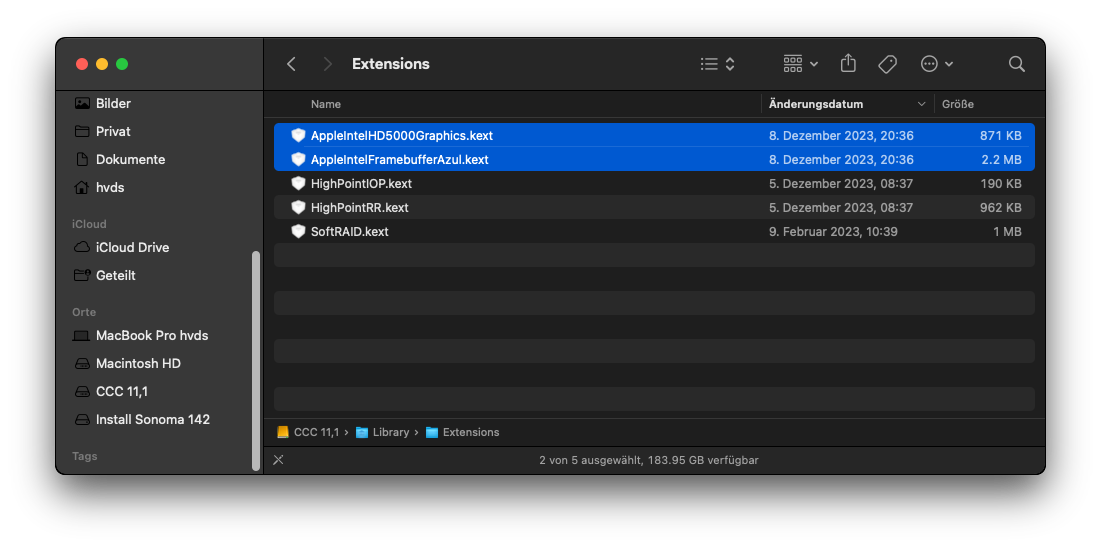Select CCC 11,1 volume in sidebar
The height and width of the screenshot is (548, 1101).
[121, 391]
